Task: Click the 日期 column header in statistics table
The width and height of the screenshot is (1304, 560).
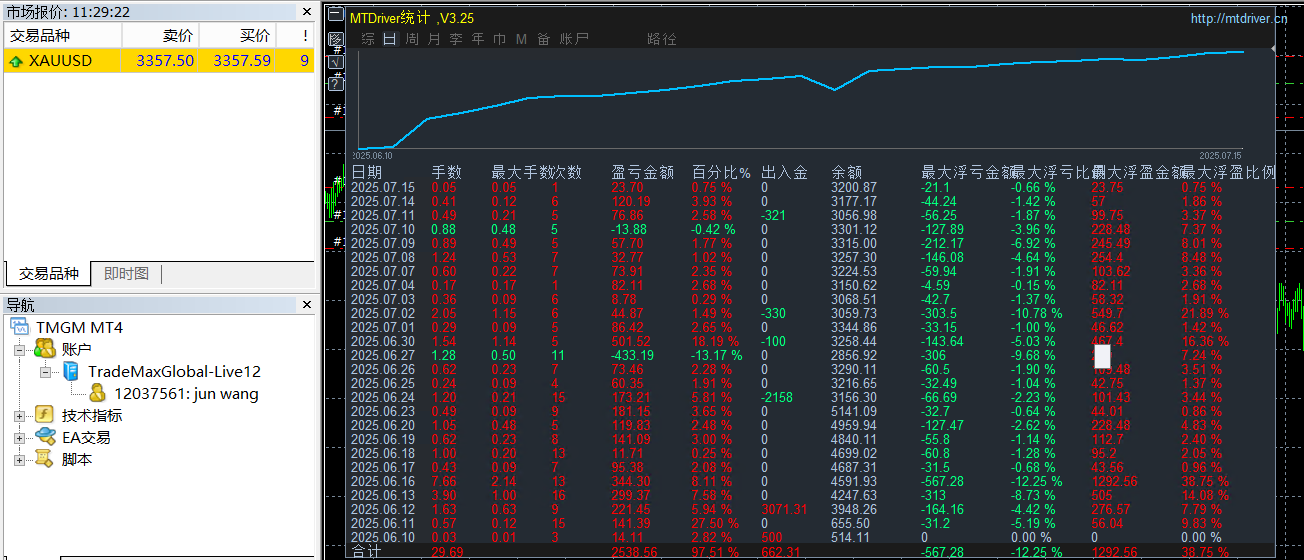Action: (366, 172)
